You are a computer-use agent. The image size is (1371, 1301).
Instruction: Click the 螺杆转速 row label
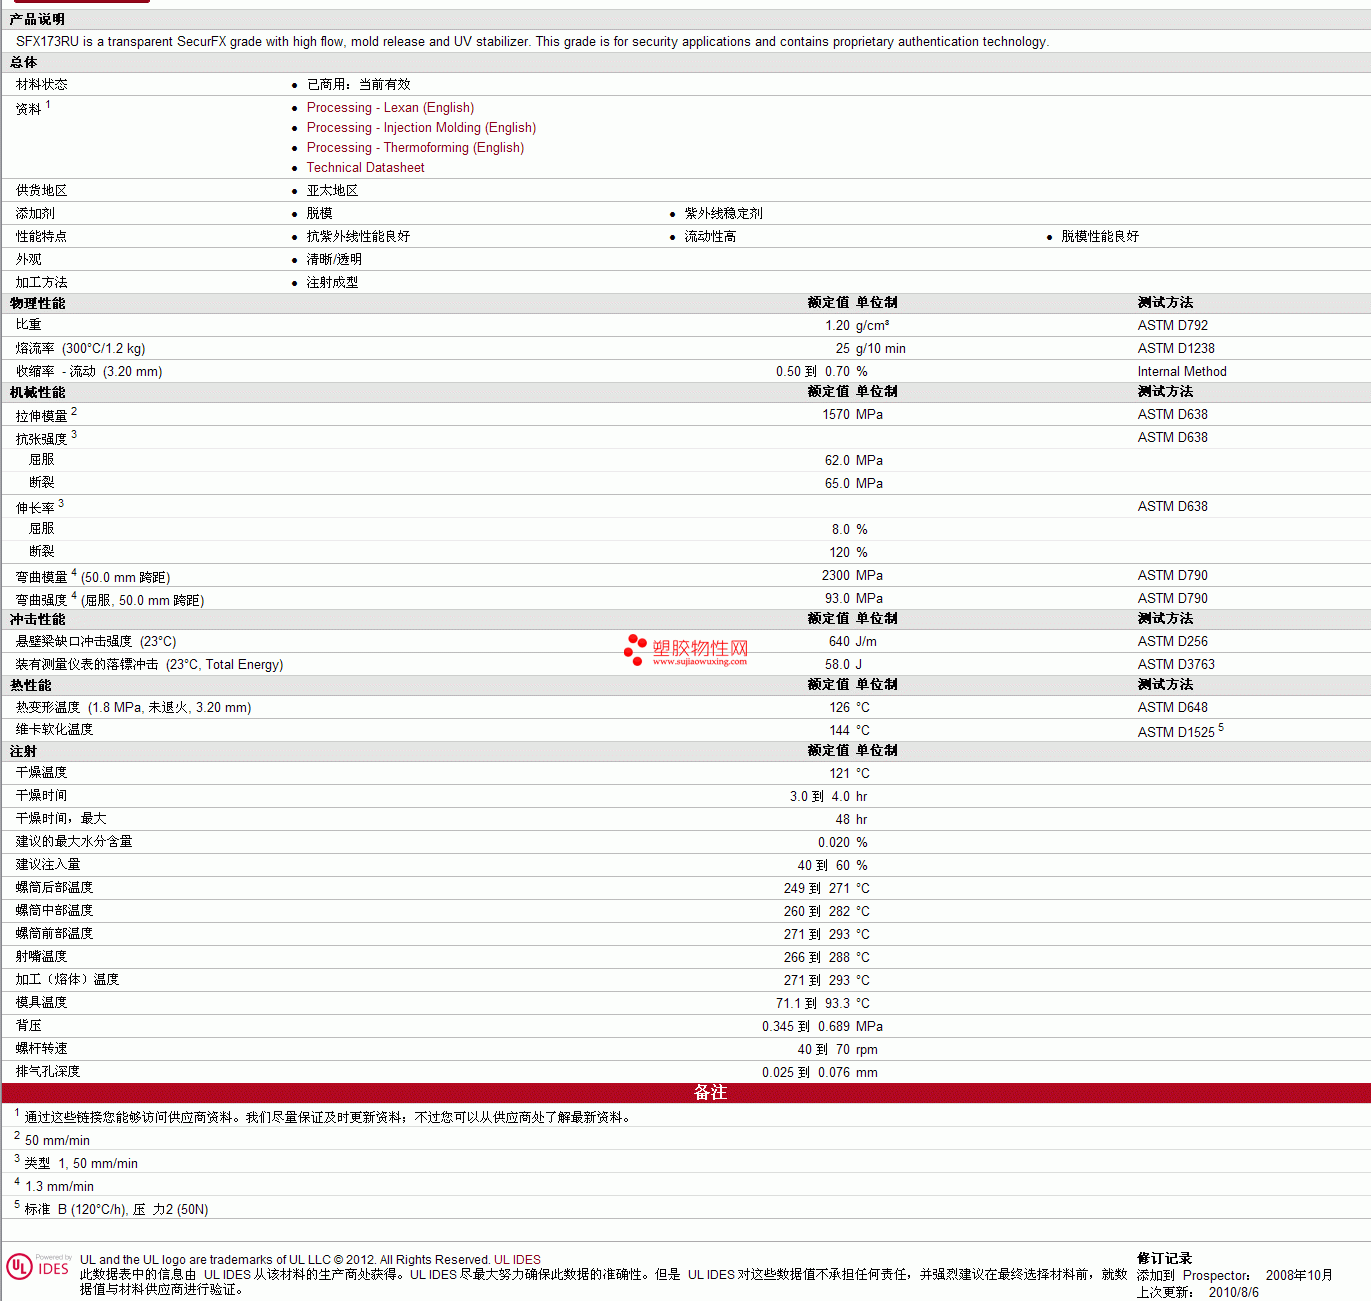click(42, 1049)
